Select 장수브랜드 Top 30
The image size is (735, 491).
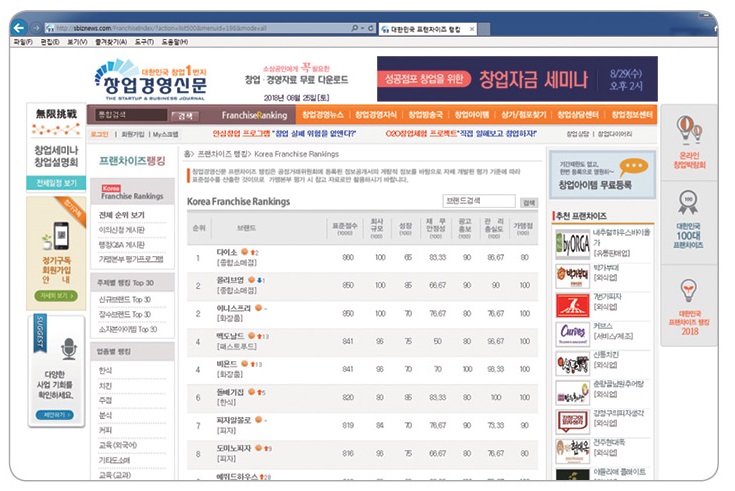click(x=125, y=314)
